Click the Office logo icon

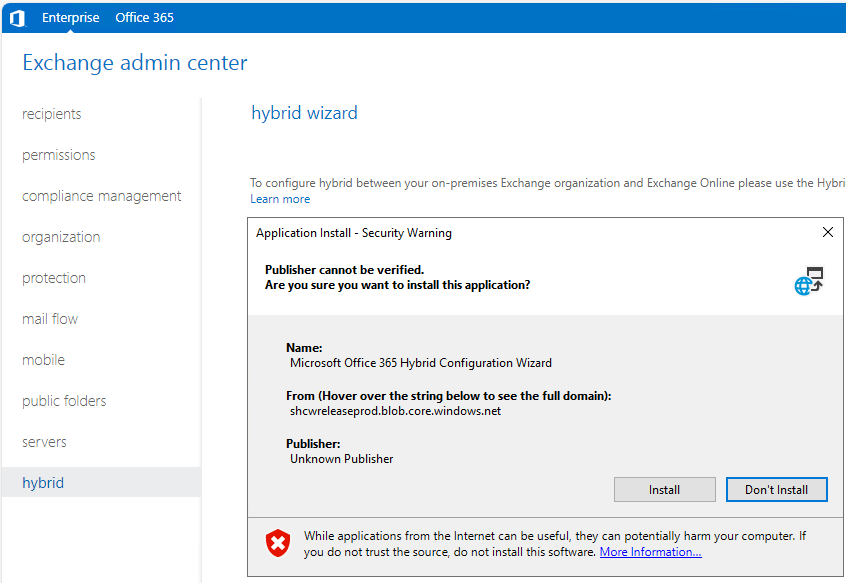point(17,18)
